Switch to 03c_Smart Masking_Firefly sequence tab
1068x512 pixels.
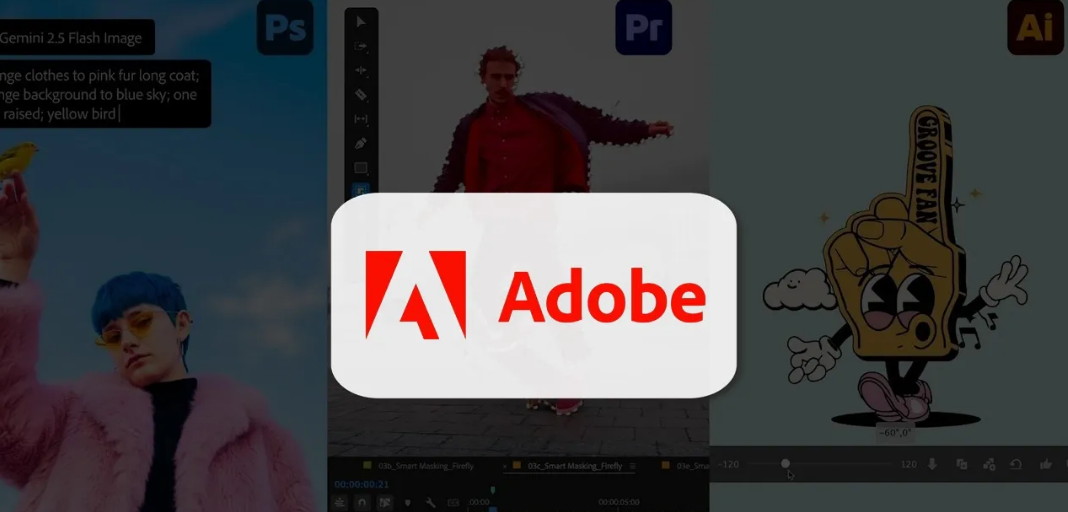[575, 466]
